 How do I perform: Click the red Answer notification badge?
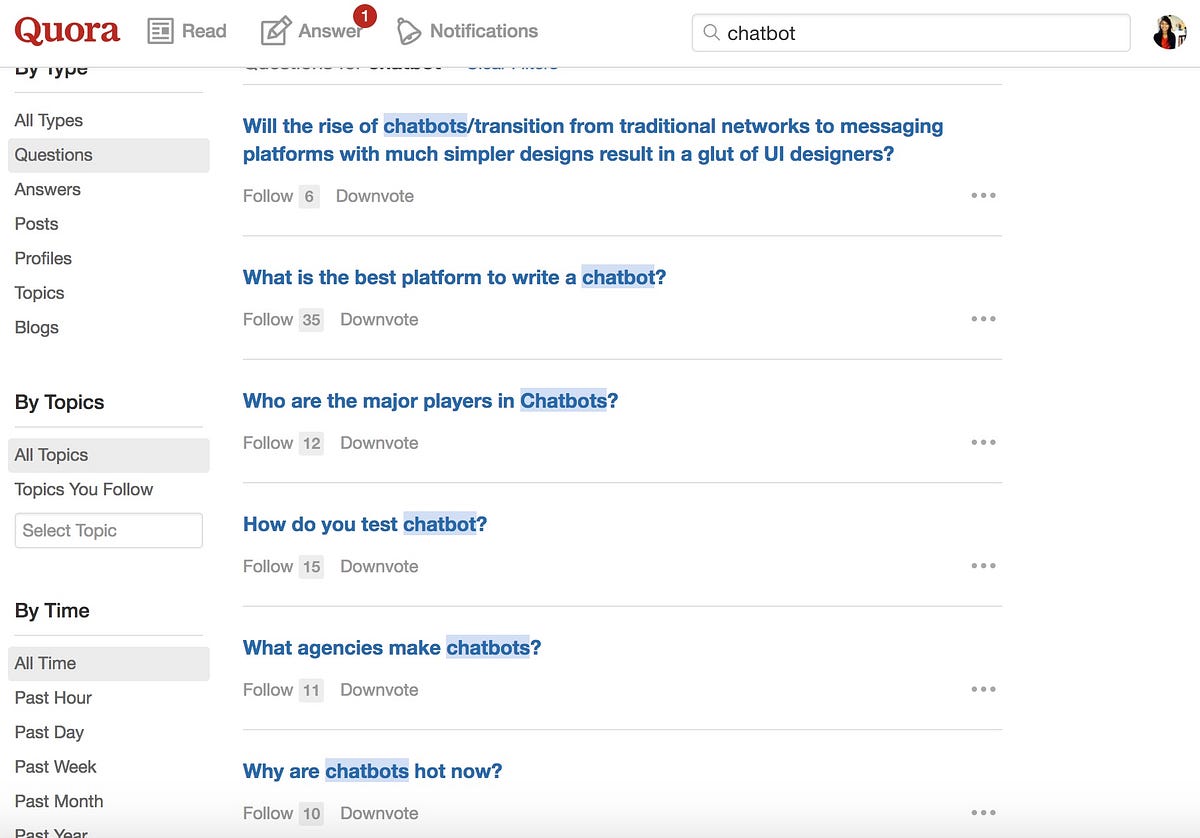coord(364,16)
